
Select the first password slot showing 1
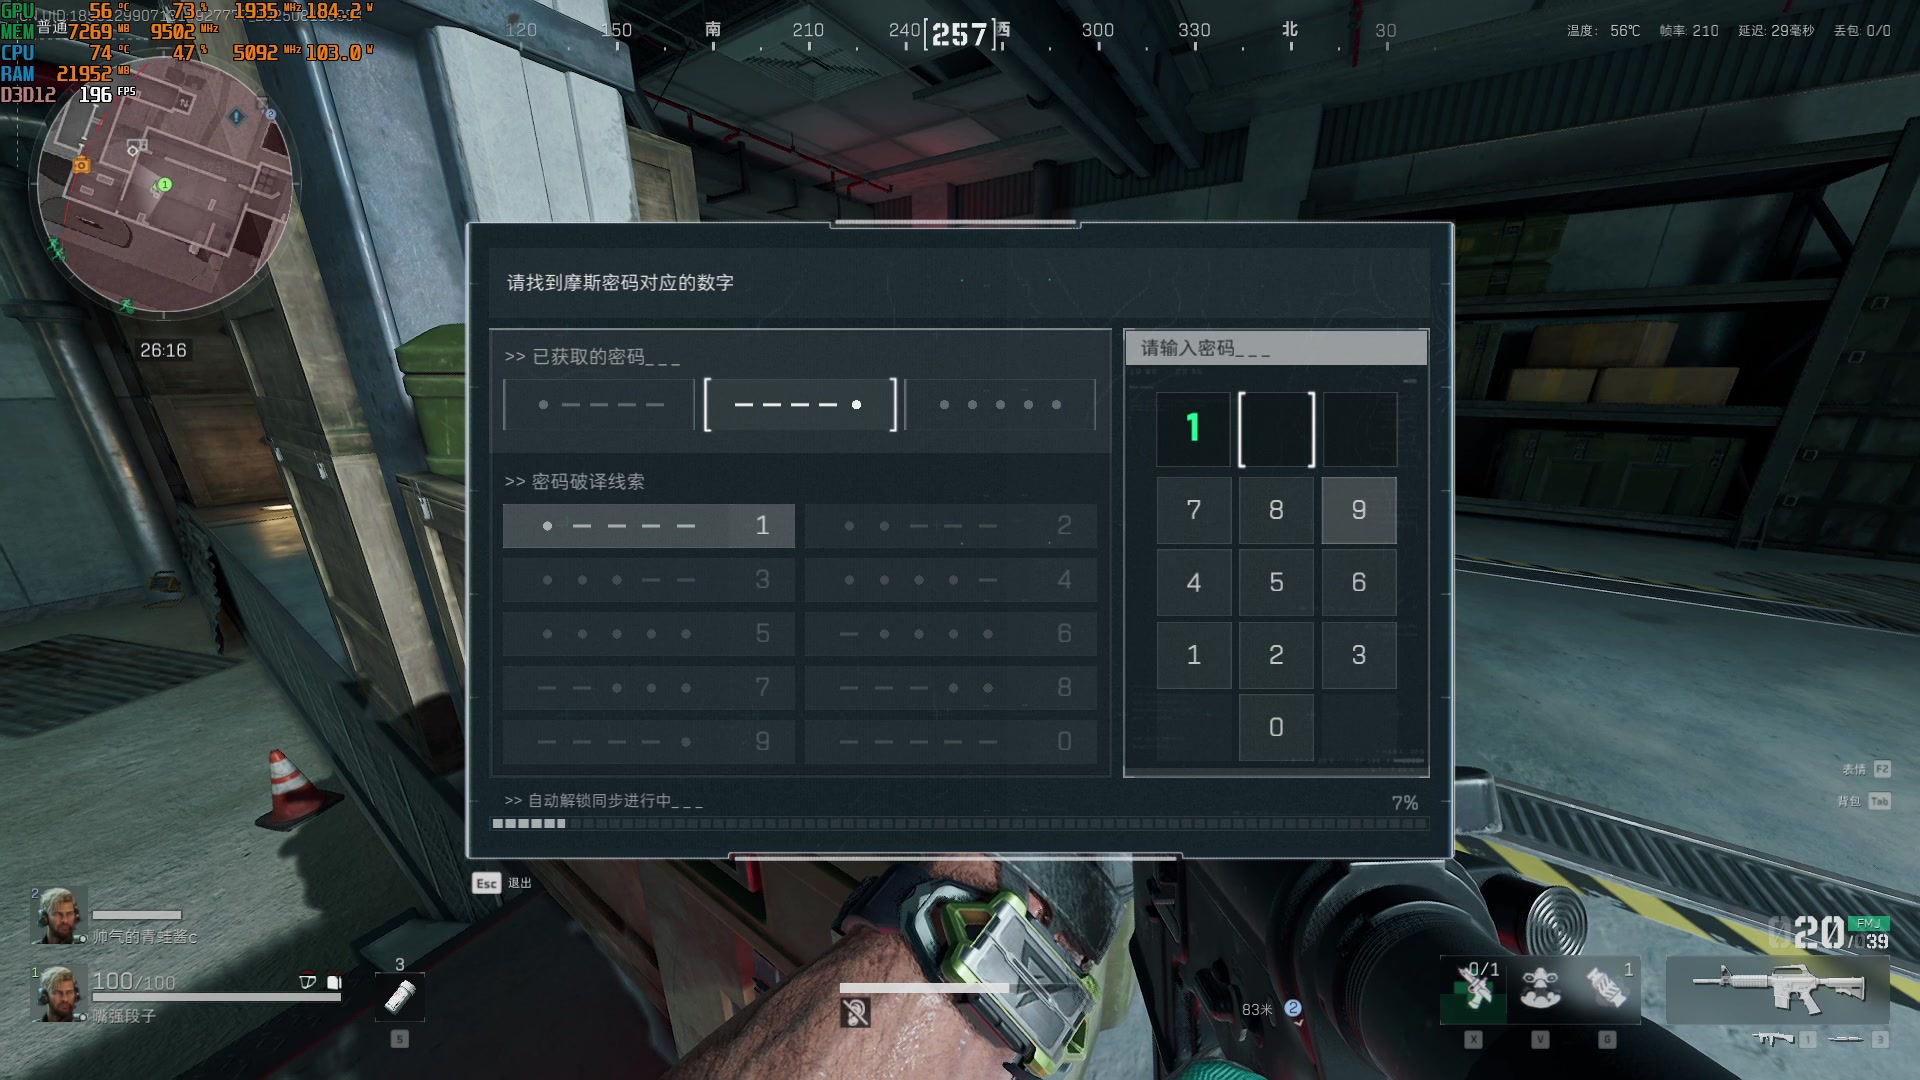1193,429
